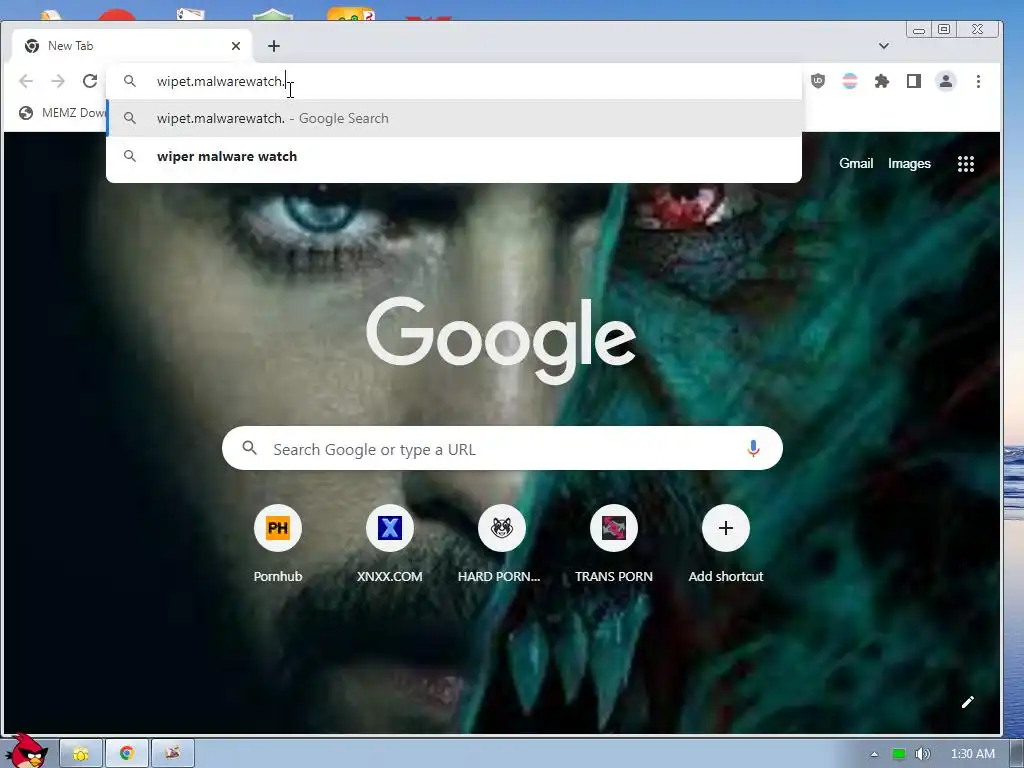Choose 'wiper malware watch' suggestion
Screen dimensions: 1024x768
(454, 156)
